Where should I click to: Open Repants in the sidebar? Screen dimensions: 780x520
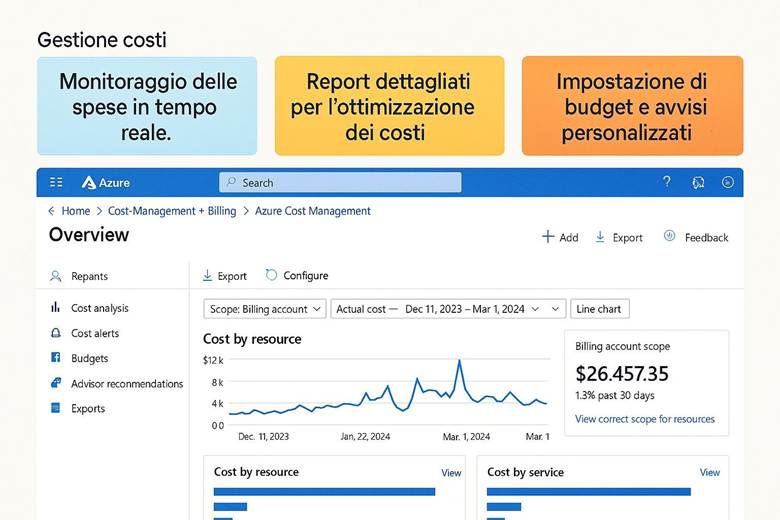89,276
